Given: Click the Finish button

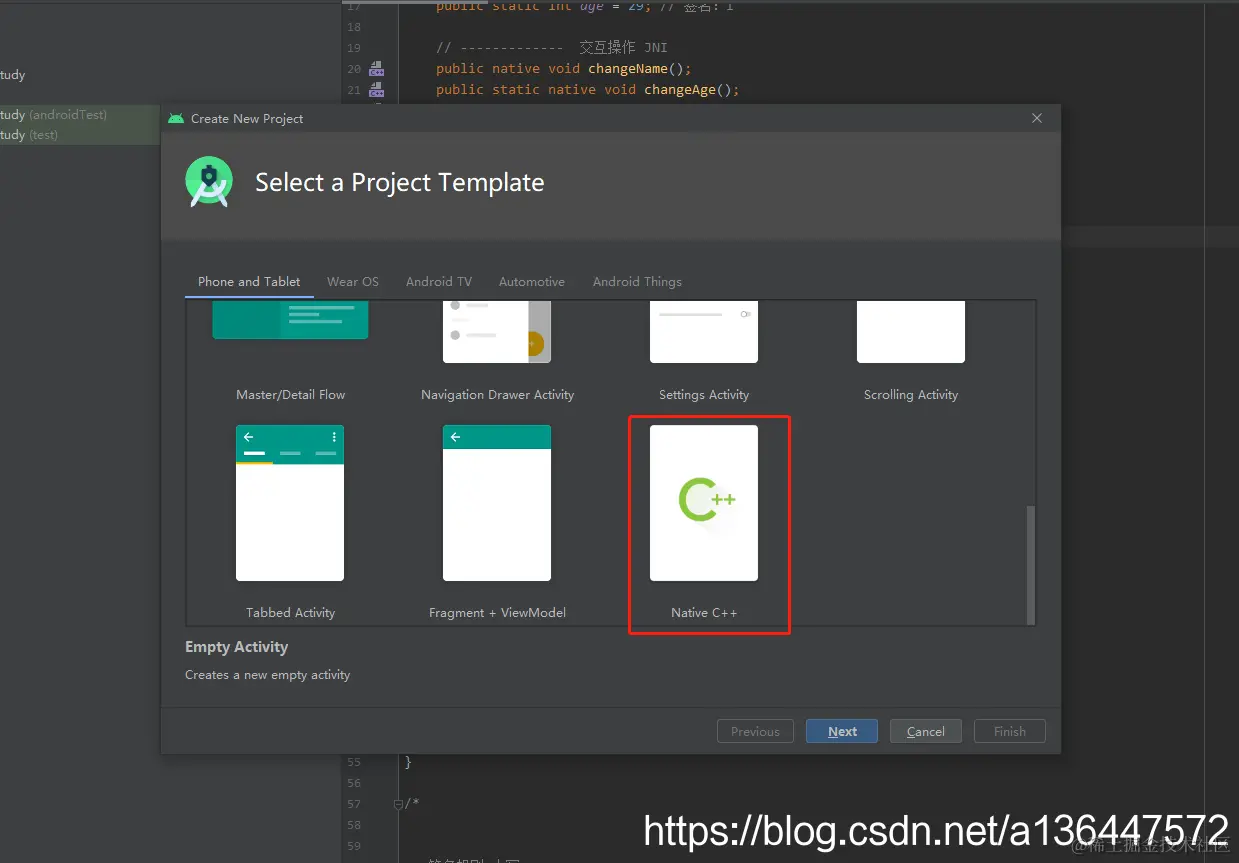Looking at the screenshot, I should (x=1010, y=731).
